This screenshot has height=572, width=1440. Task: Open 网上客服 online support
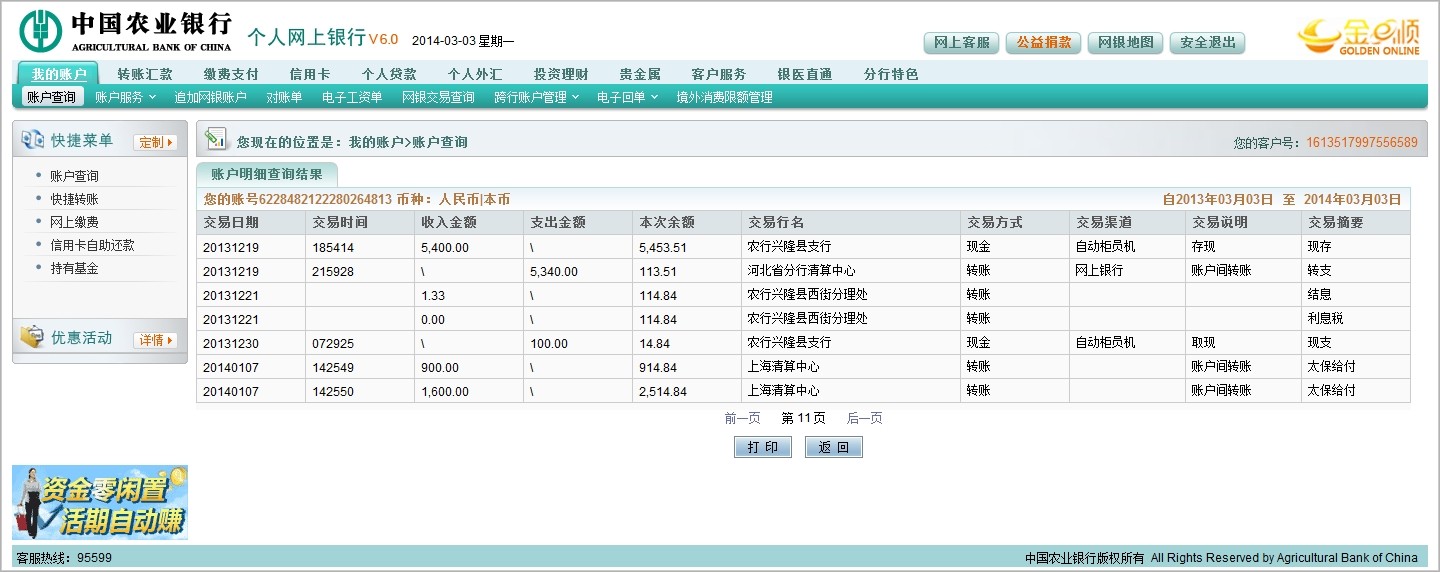960,42
